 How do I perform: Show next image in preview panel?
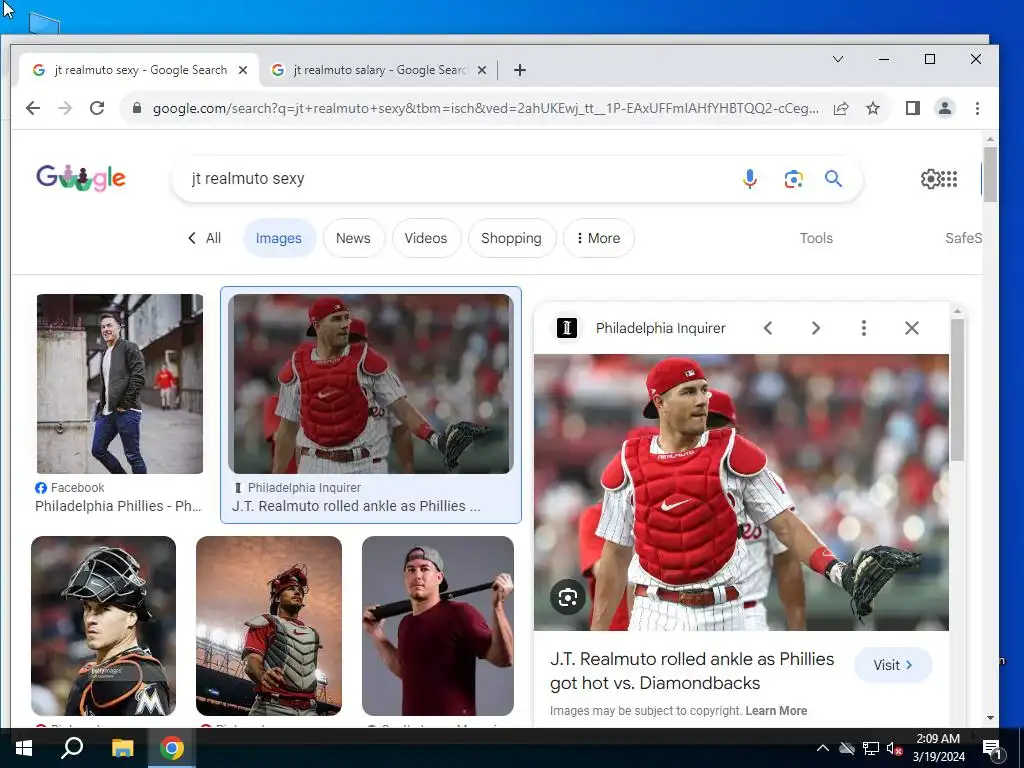[x=816, y=328]
